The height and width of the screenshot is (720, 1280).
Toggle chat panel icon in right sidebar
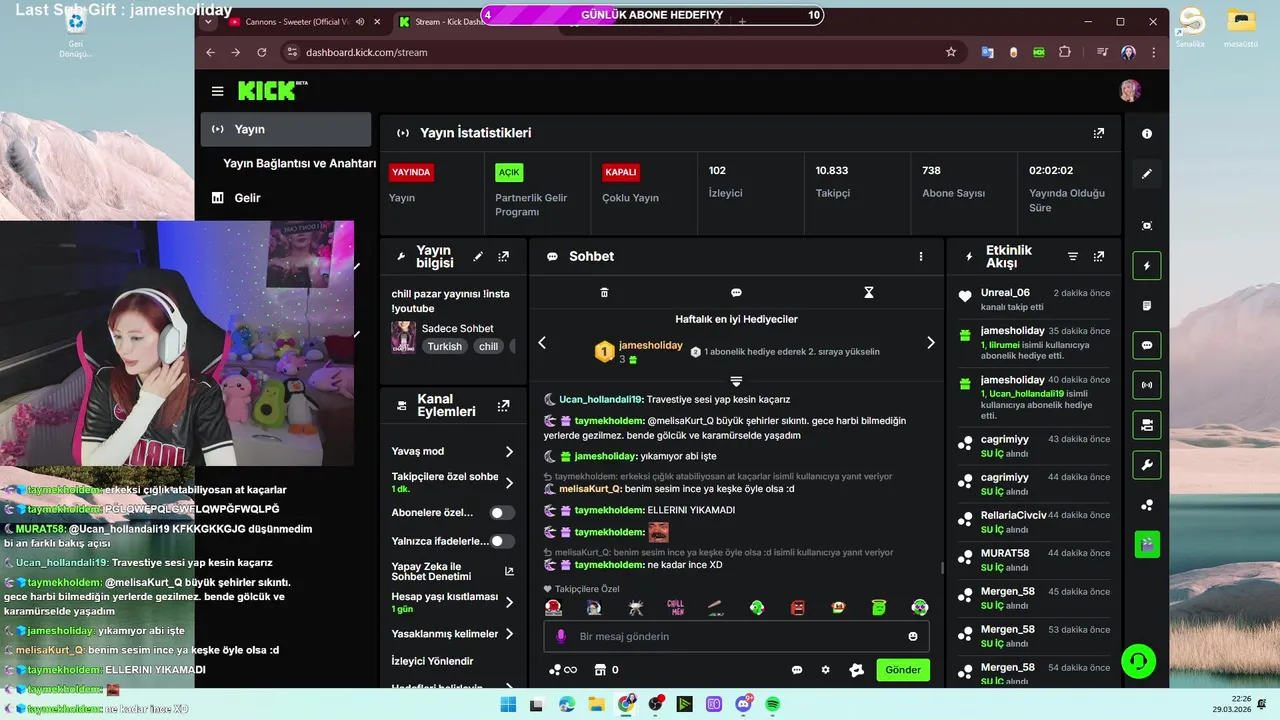(x=1147, y=345)
